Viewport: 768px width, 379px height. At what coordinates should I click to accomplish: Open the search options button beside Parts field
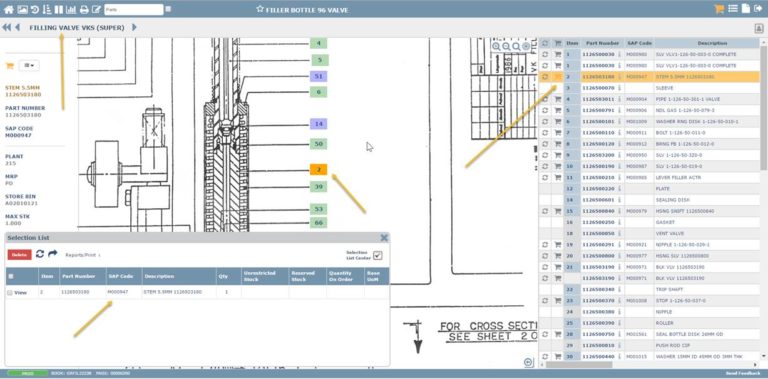168,9
